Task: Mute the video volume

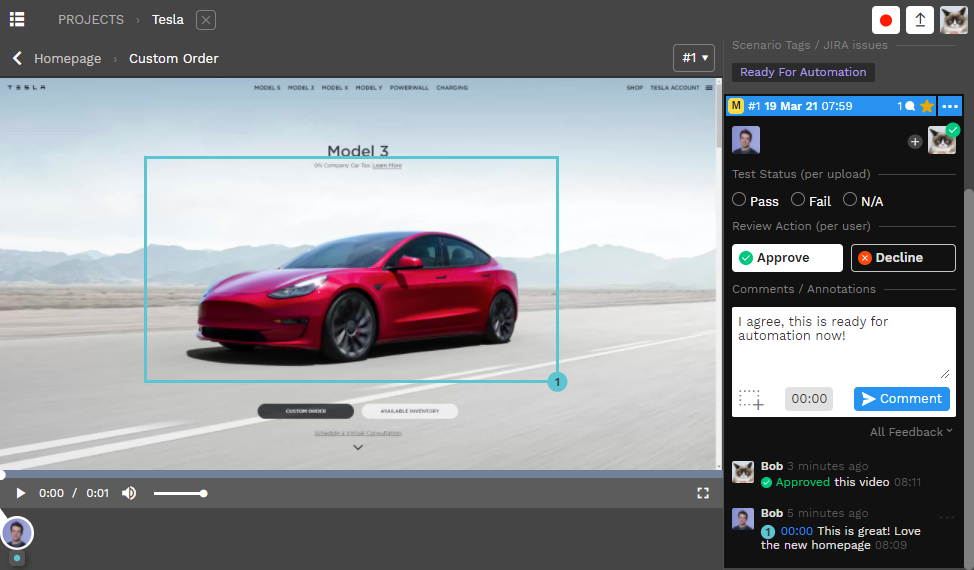Action: pos(129,493)
